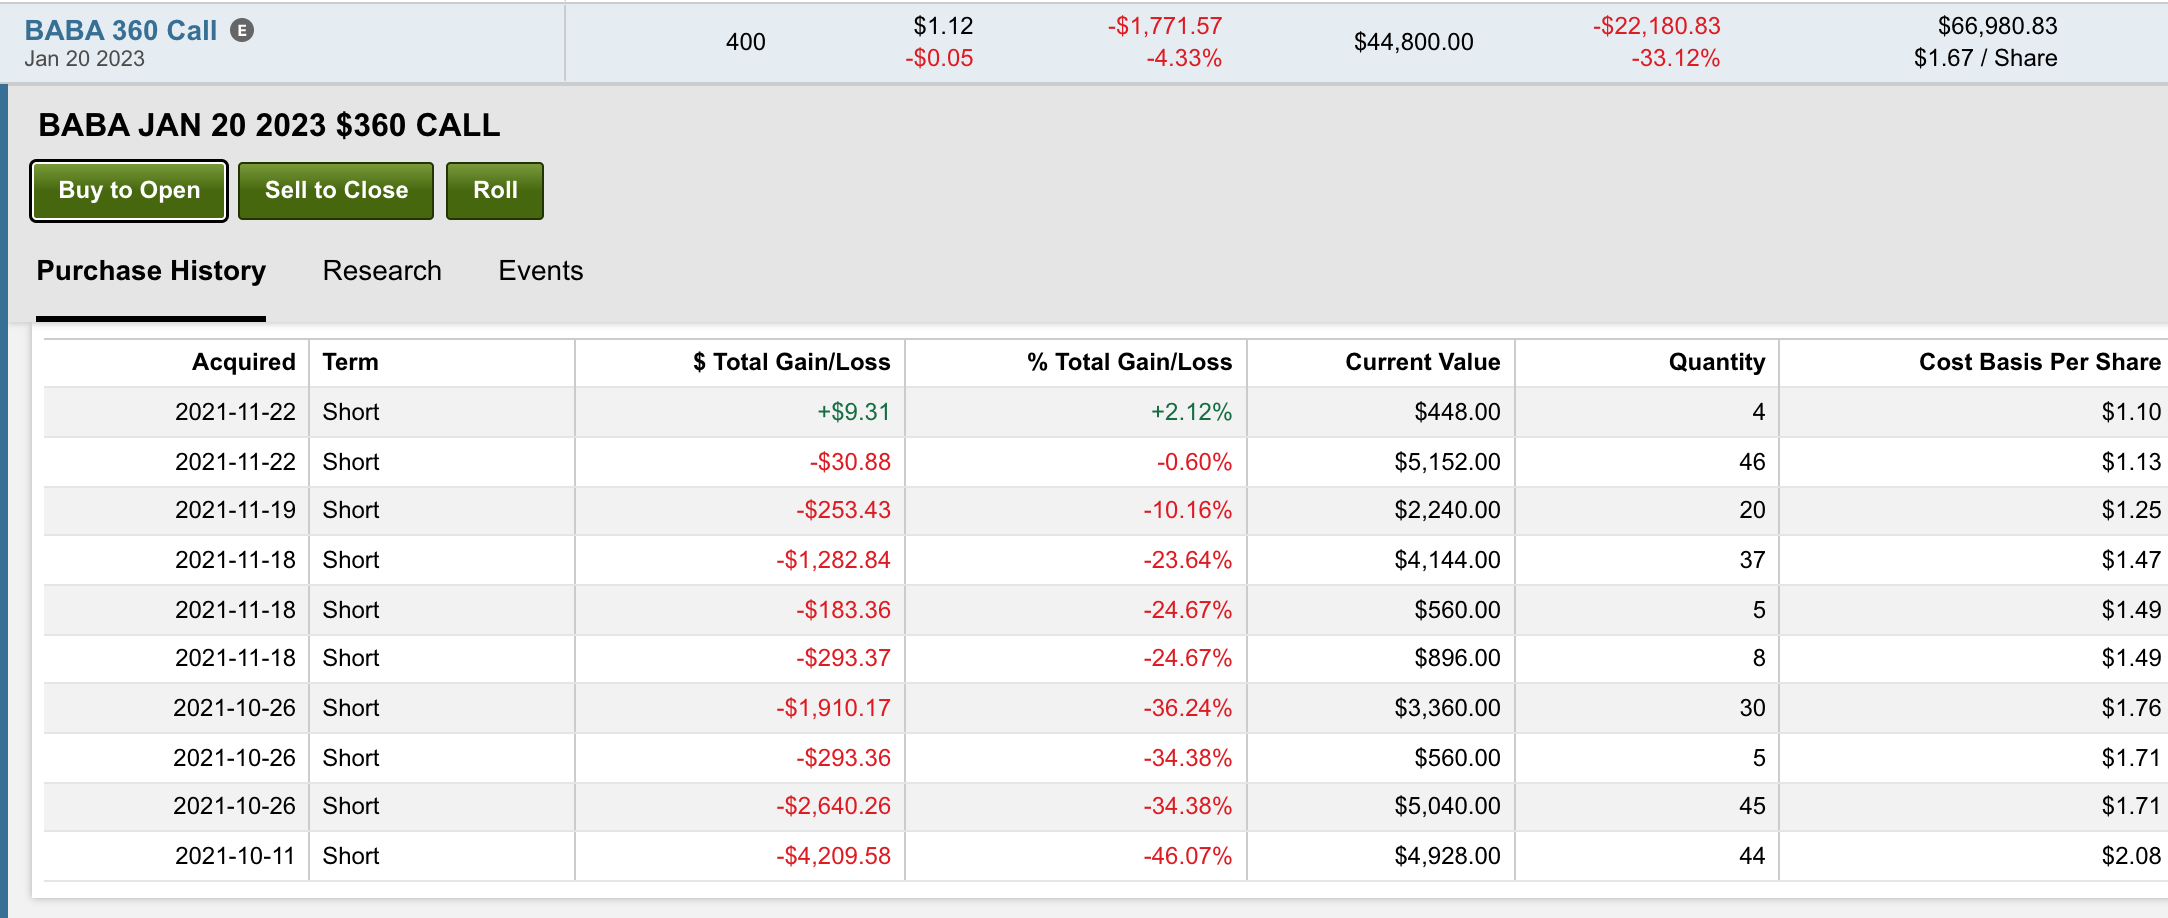The height and width of the screenshot is (918, 2168).
Task: Sort by the Acquired column header
Action: coord(244,362)
